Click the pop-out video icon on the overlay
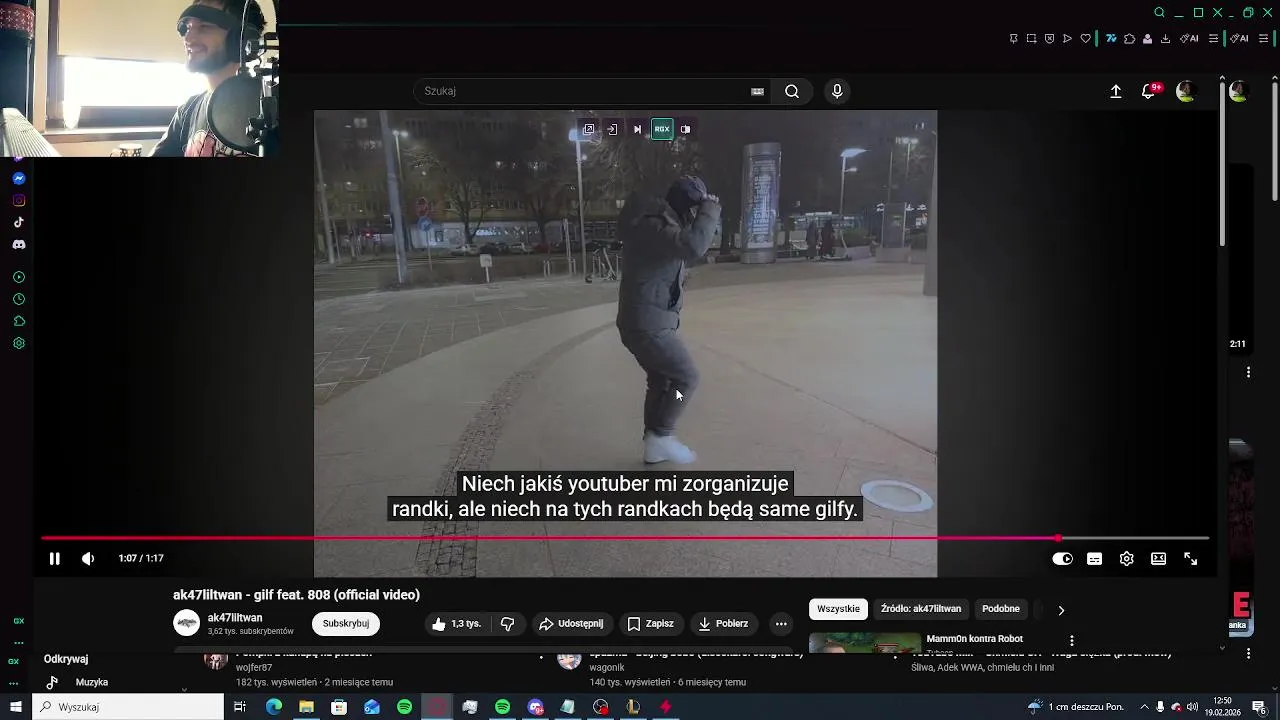 [x=588, y=129]
